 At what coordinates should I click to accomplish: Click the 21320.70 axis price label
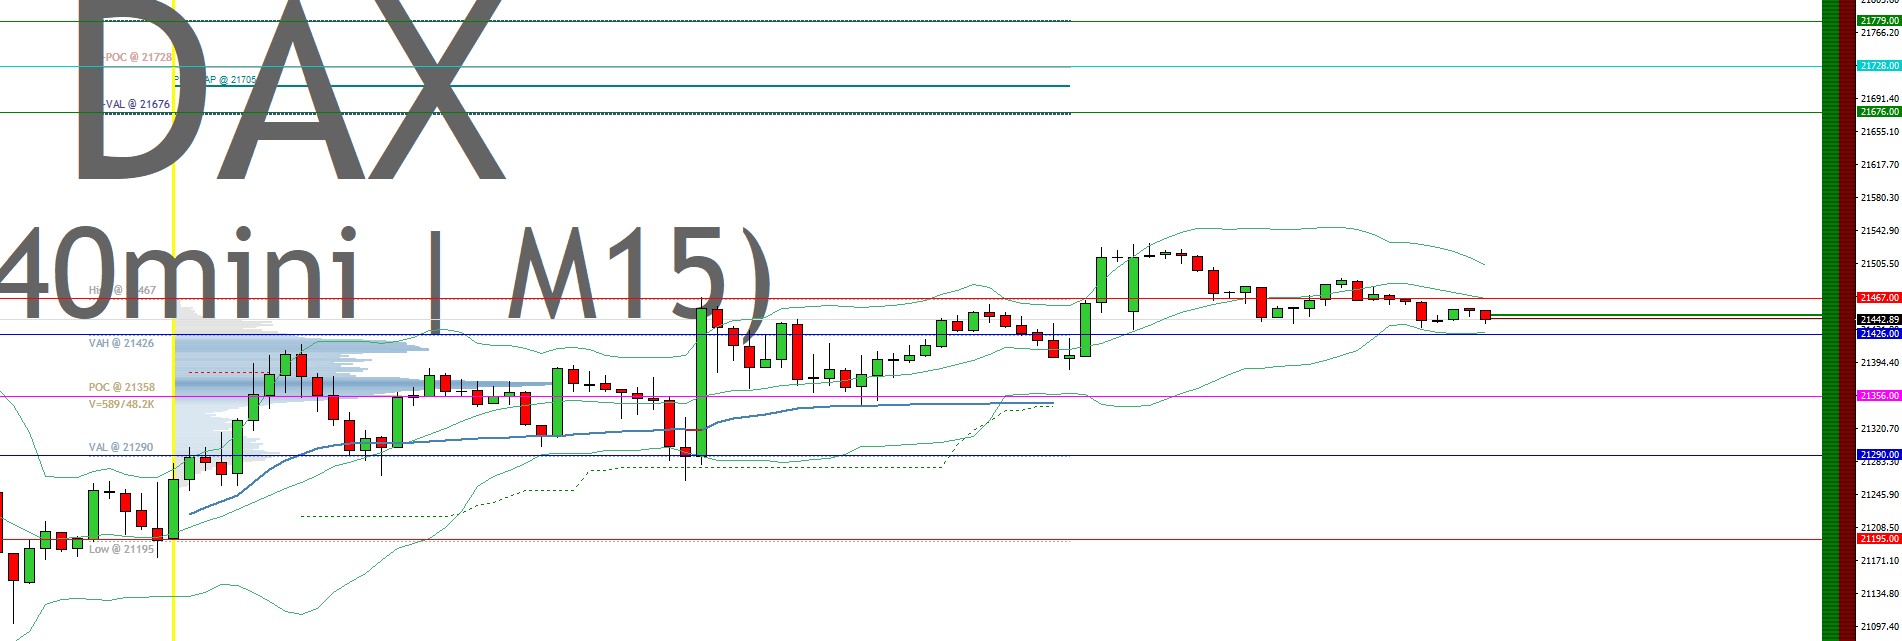1879,429
